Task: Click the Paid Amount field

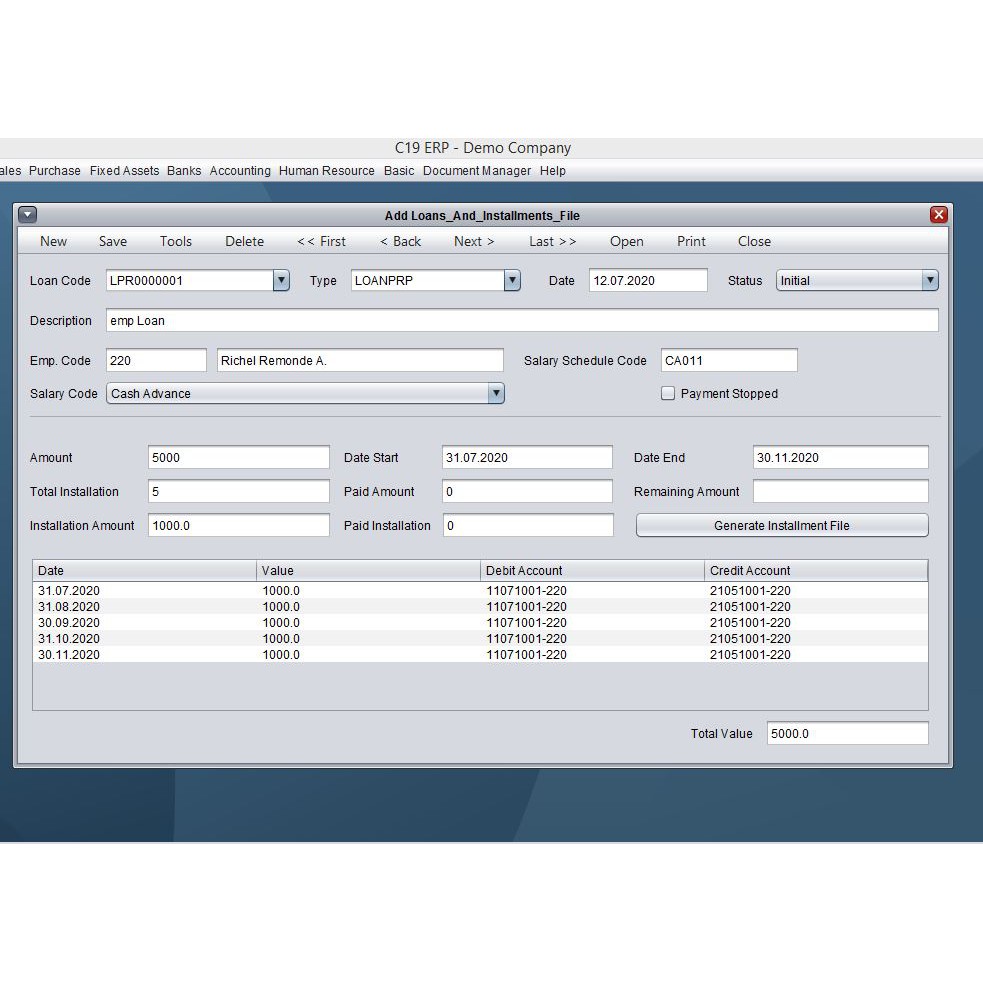Action: (x=527, y=492)
